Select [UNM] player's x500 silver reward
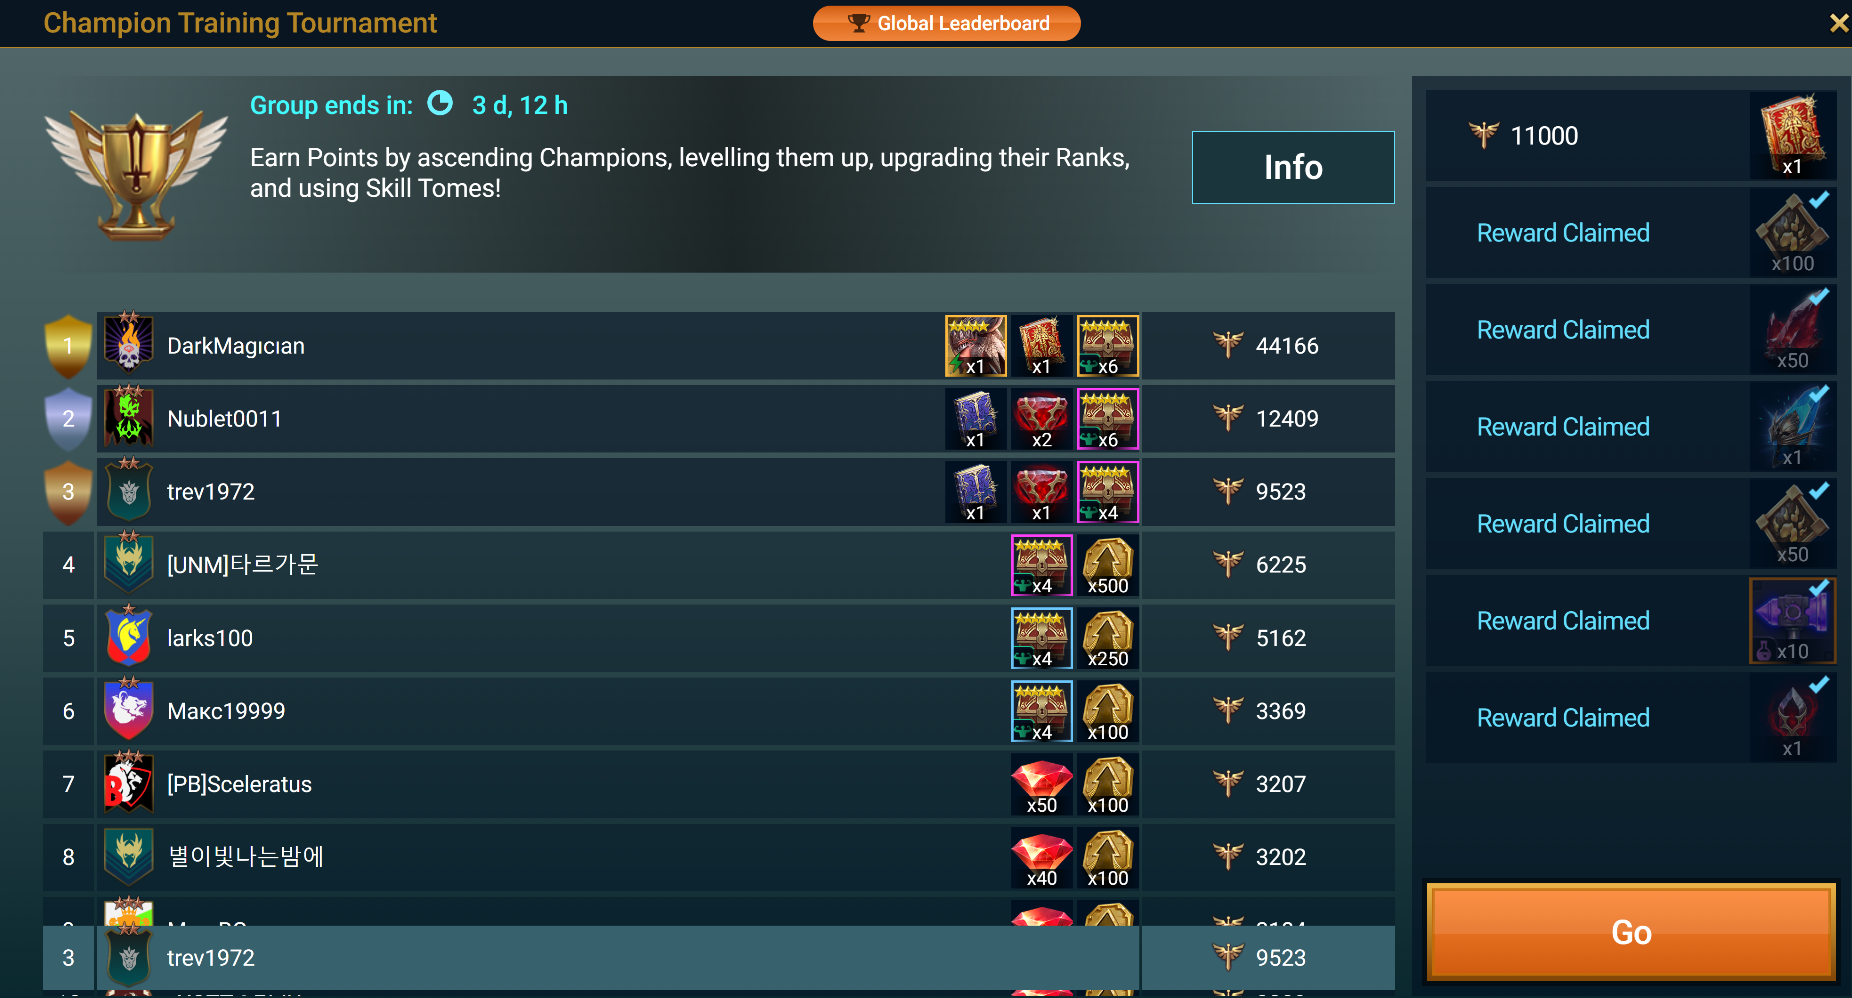The height and width of the screenshot is (998, 1852). [x=1107, y=565]
